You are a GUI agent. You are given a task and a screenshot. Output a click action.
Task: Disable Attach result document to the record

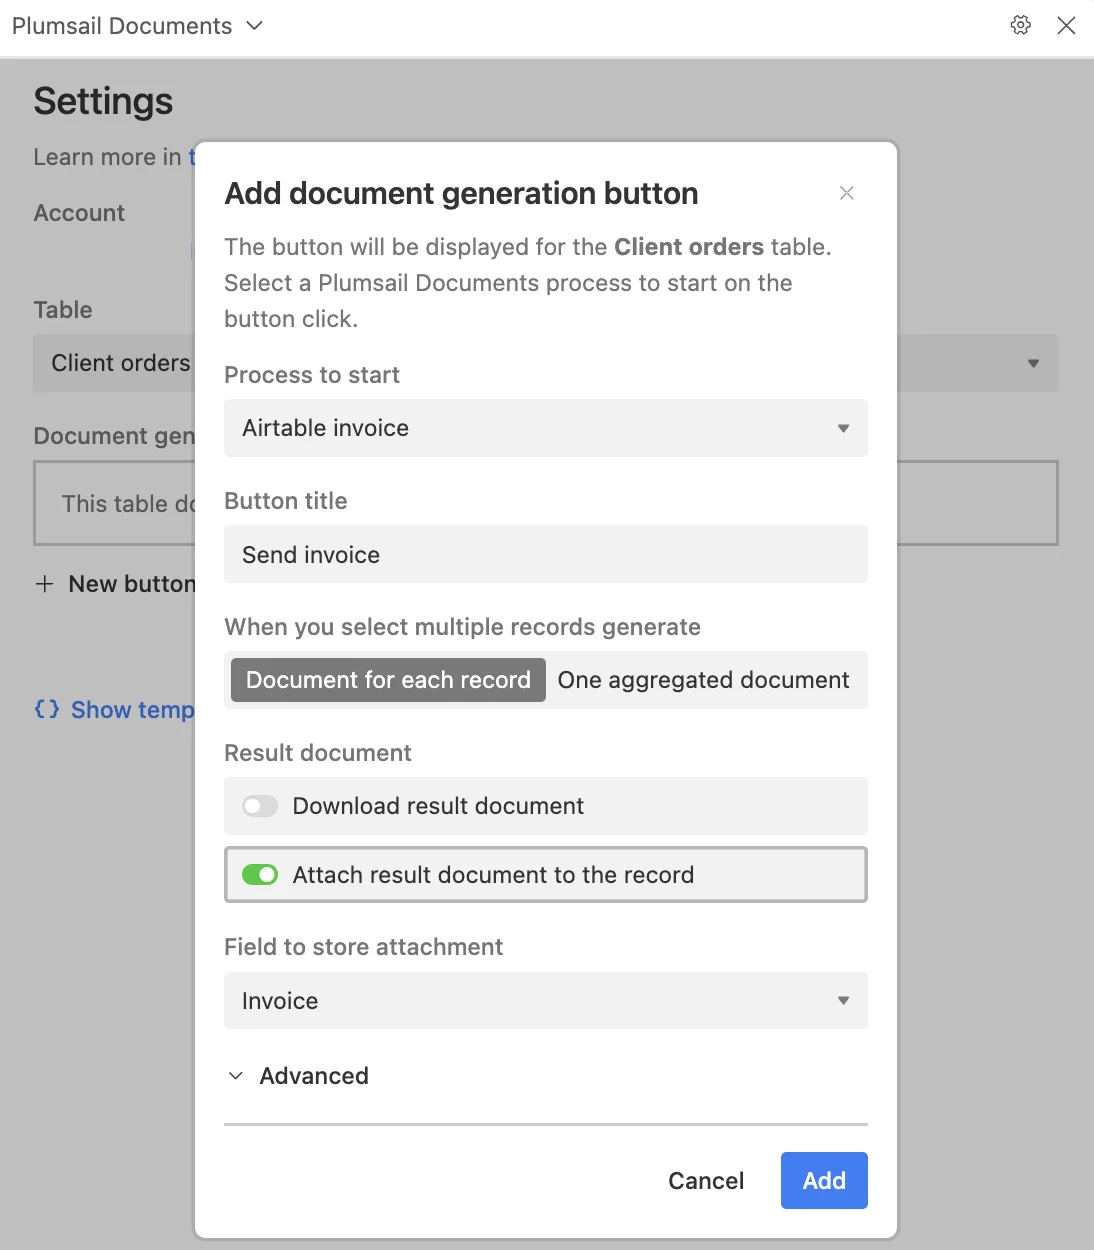click(259, 874)
